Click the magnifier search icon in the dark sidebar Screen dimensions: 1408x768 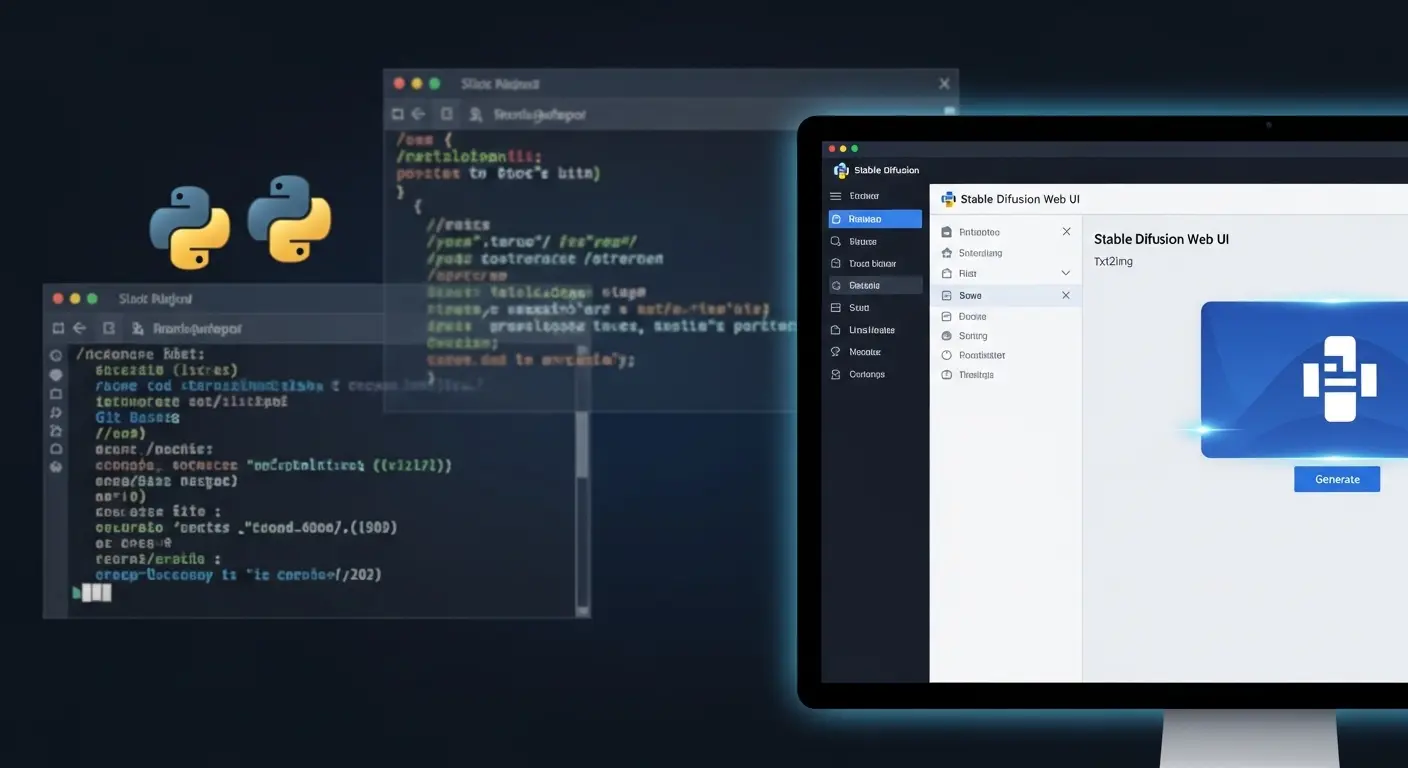click(x=836, y=241)
